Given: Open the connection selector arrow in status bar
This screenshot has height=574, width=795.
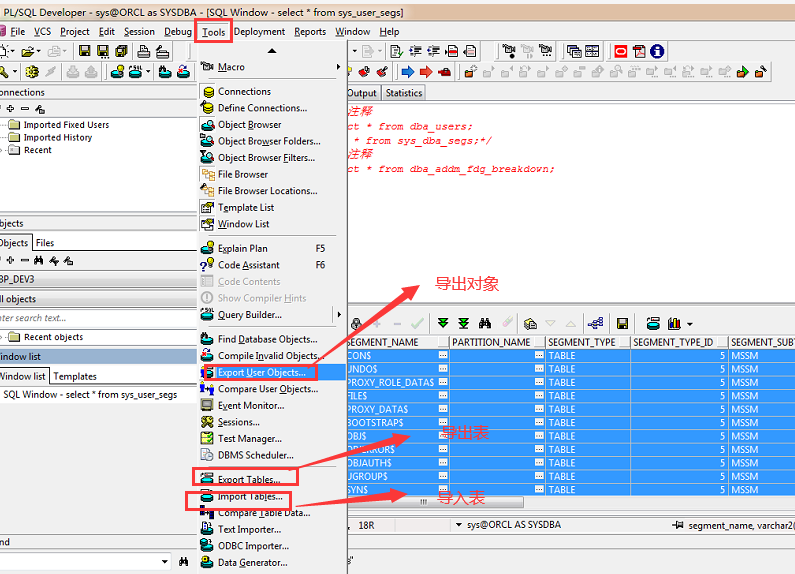Looking at the screenshot, I should [x=458, y=525].
